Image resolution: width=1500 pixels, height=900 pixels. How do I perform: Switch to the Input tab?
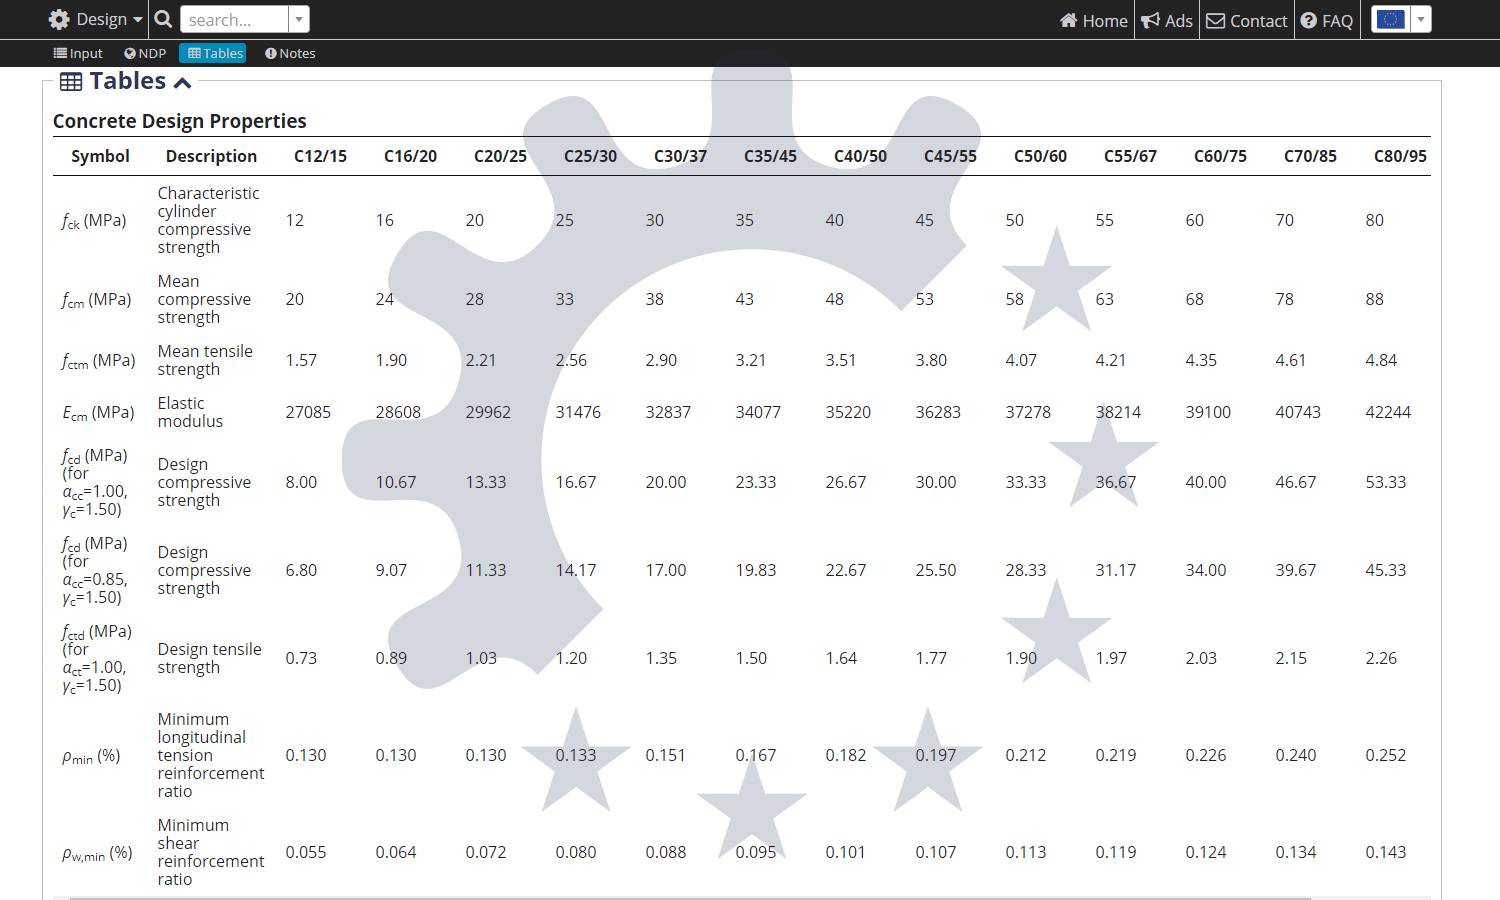[78, 53]
